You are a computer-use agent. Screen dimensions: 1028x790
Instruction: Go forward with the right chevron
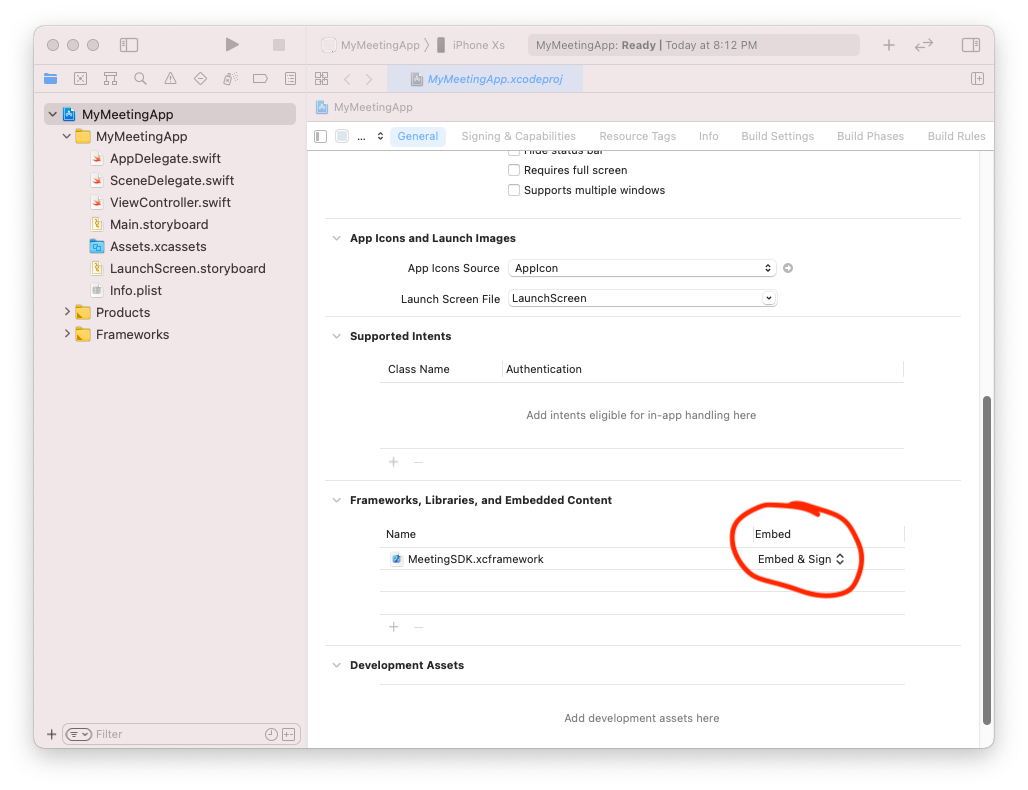pos(369,79)
